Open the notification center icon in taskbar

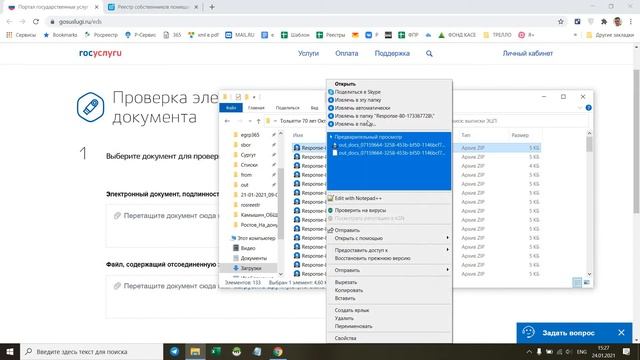[627, 351]
